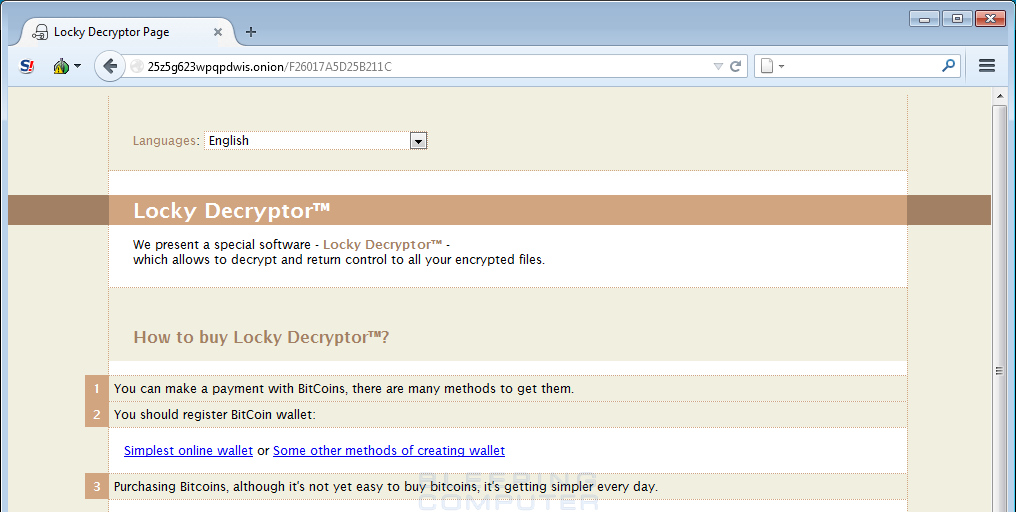This screenshot has width=1016, height=512.
Task: Open the hamburger menu
Action: [x=986, y=65]
